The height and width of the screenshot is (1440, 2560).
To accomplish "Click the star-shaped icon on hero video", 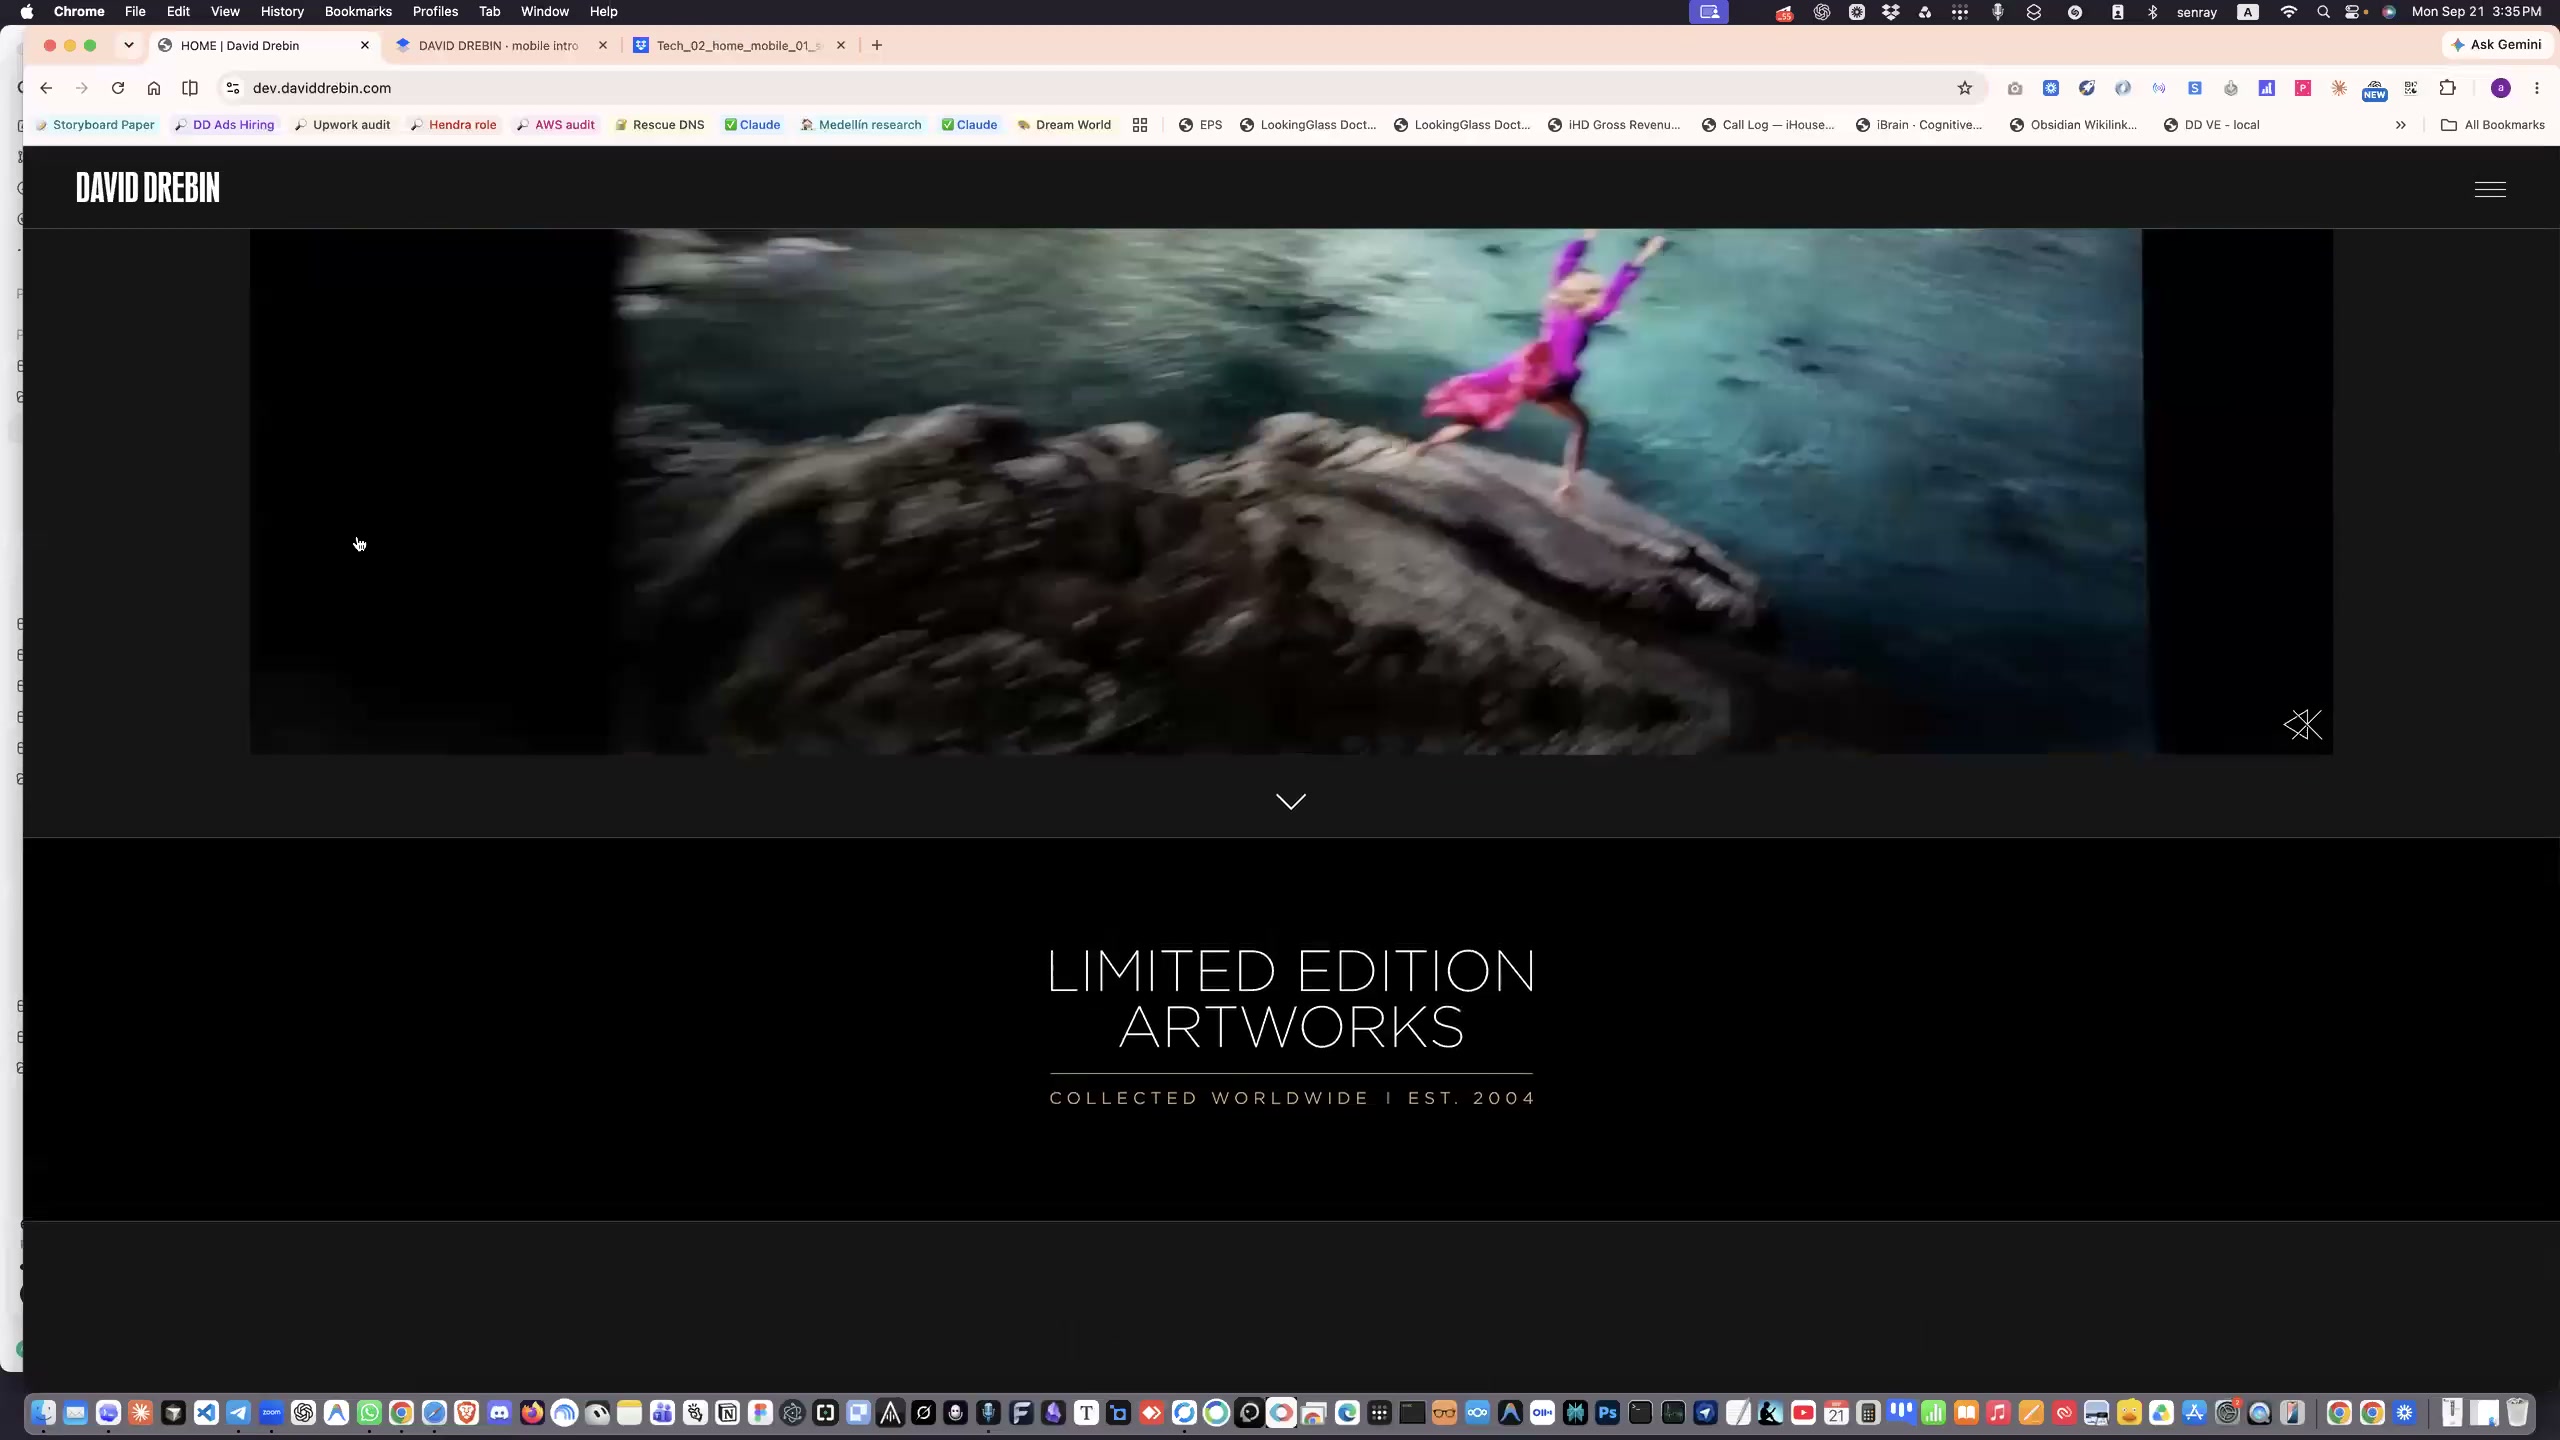I will point(2302,724).
